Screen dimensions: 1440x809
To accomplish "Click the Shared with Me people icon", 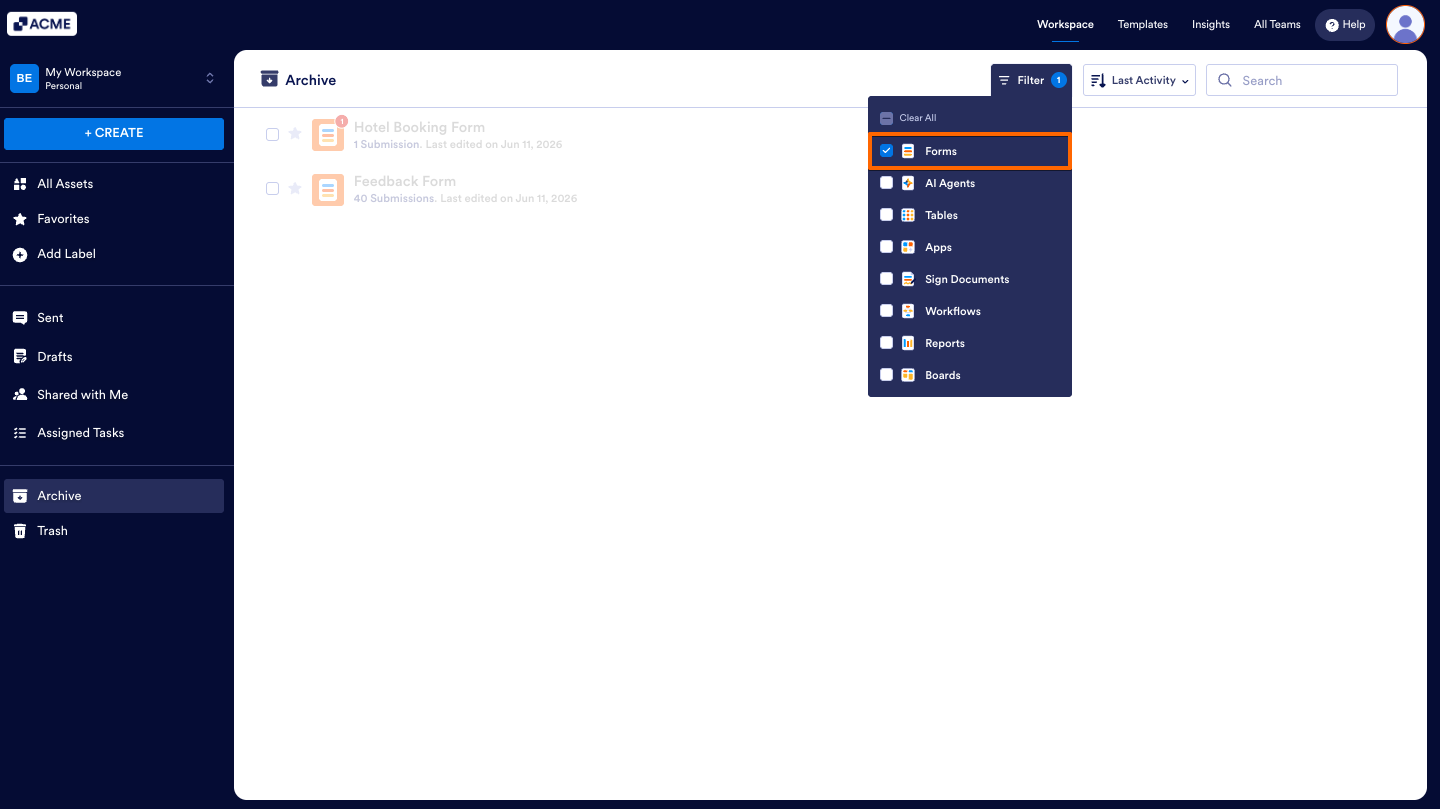I will (20, 395).
